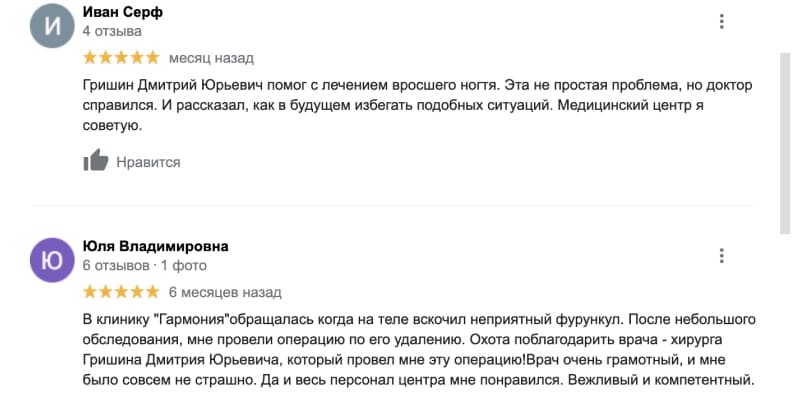800x400 pixels.
Task: Click the first star in Иван Серф's rating
Action: (x=90, y=58)
